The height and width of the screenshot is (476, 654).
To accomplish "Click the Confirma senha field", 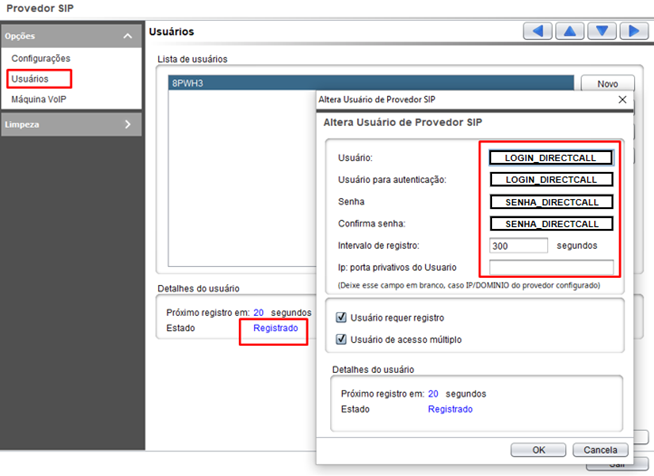I will (551, 224).
